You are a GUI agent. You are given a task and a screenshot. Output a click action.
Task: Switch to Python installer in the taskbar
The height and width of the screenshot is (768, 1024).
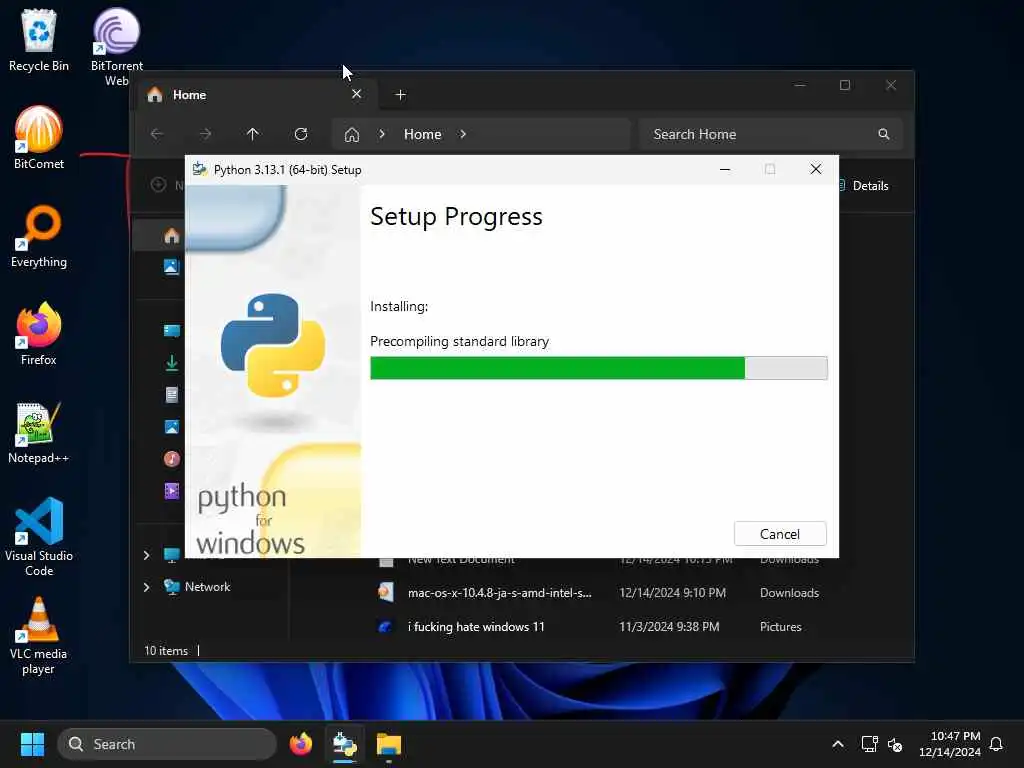click(344, 744)
